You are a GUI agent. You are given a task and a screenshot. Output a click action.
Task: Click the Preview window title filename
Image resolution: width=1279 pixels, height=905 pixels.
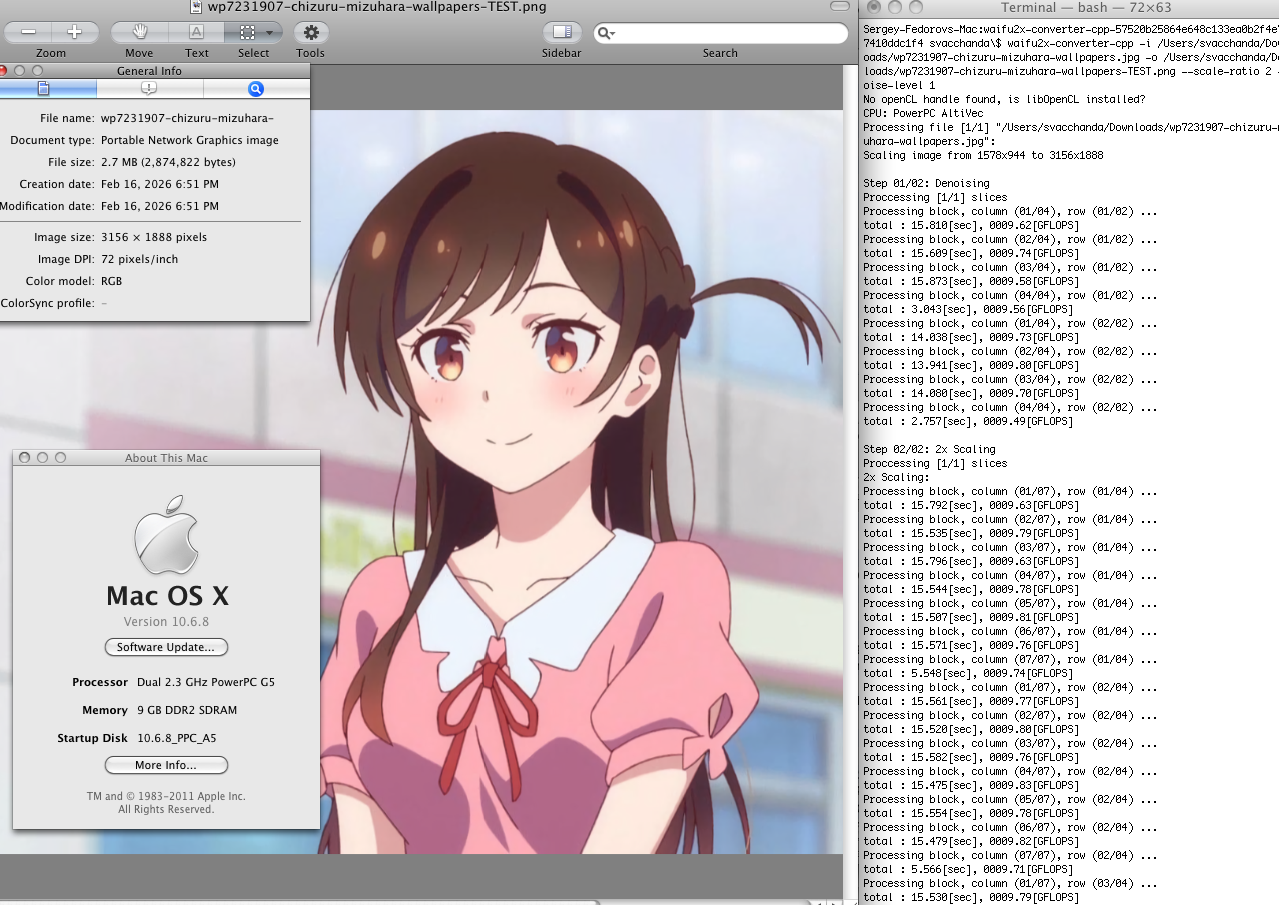(378, 6)
